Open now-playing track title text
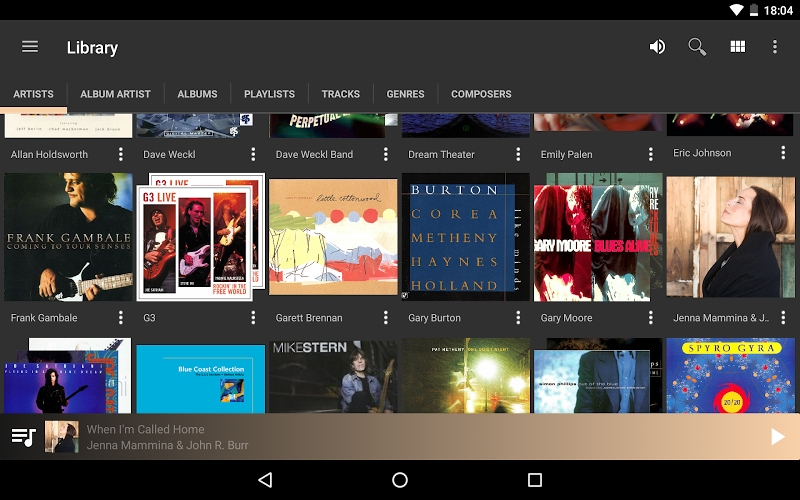The width and height of the screenshot is (800, 500). [x=145, y=429]
